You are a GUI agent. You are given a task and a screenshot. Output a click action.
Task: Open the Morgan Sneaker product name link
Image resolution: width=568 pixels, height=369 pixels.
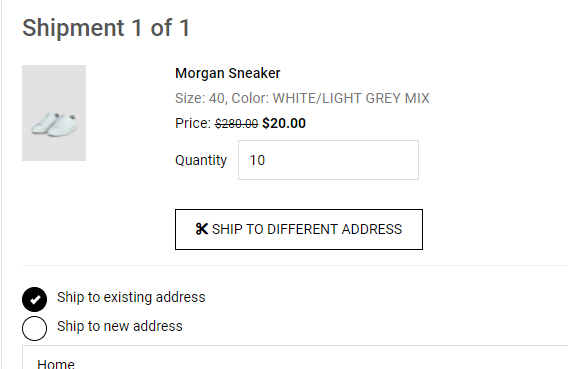227,74
